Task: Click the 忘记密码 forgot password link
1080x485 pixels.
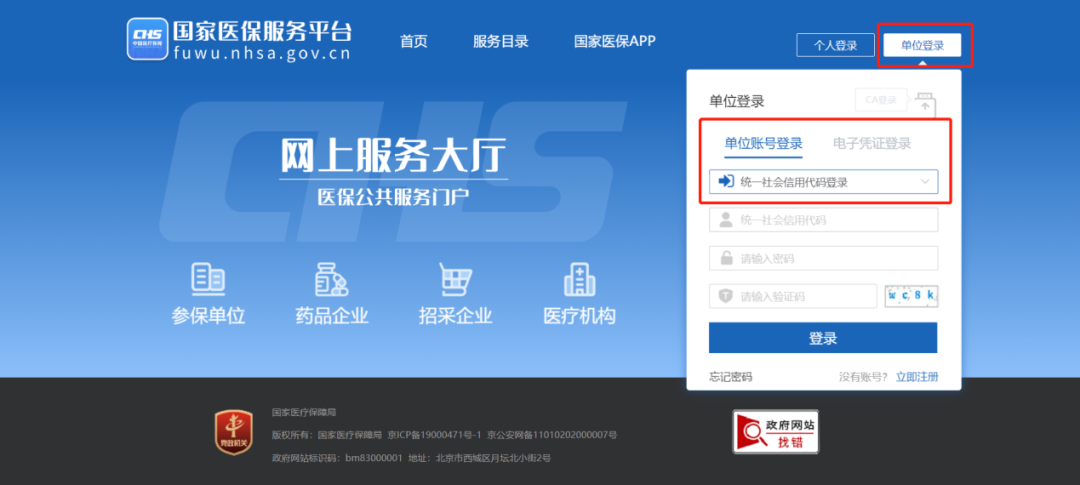Action: coord(730,377)
